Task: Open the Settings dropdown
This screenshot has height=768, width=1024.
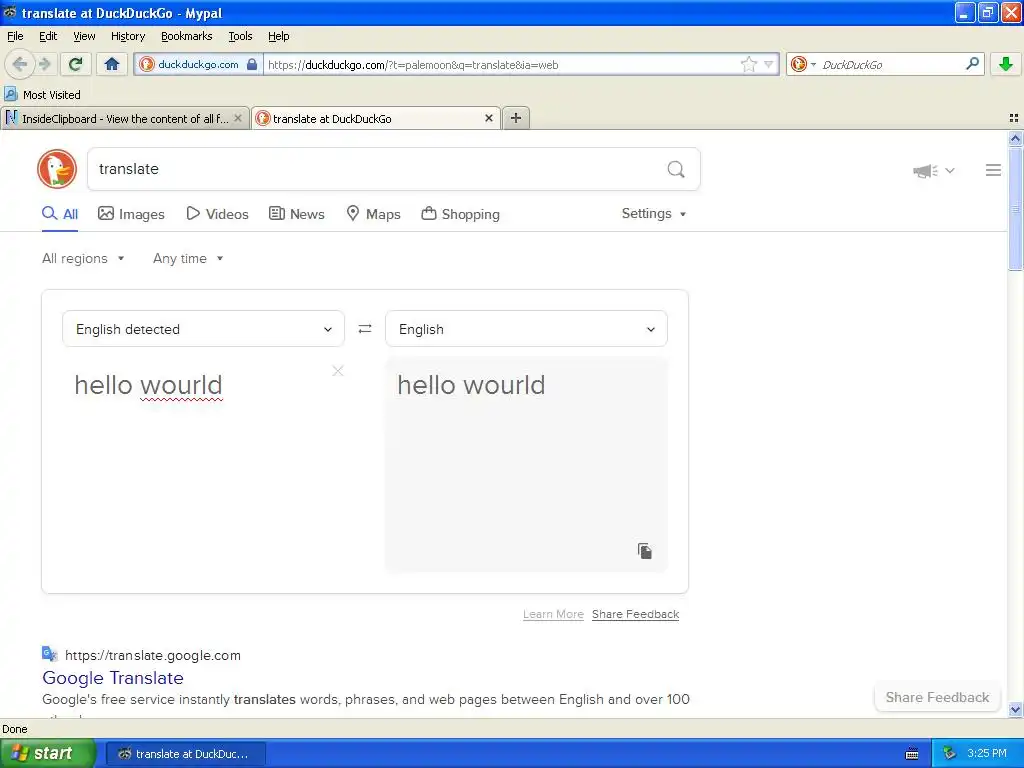Action: click(654, 214)
